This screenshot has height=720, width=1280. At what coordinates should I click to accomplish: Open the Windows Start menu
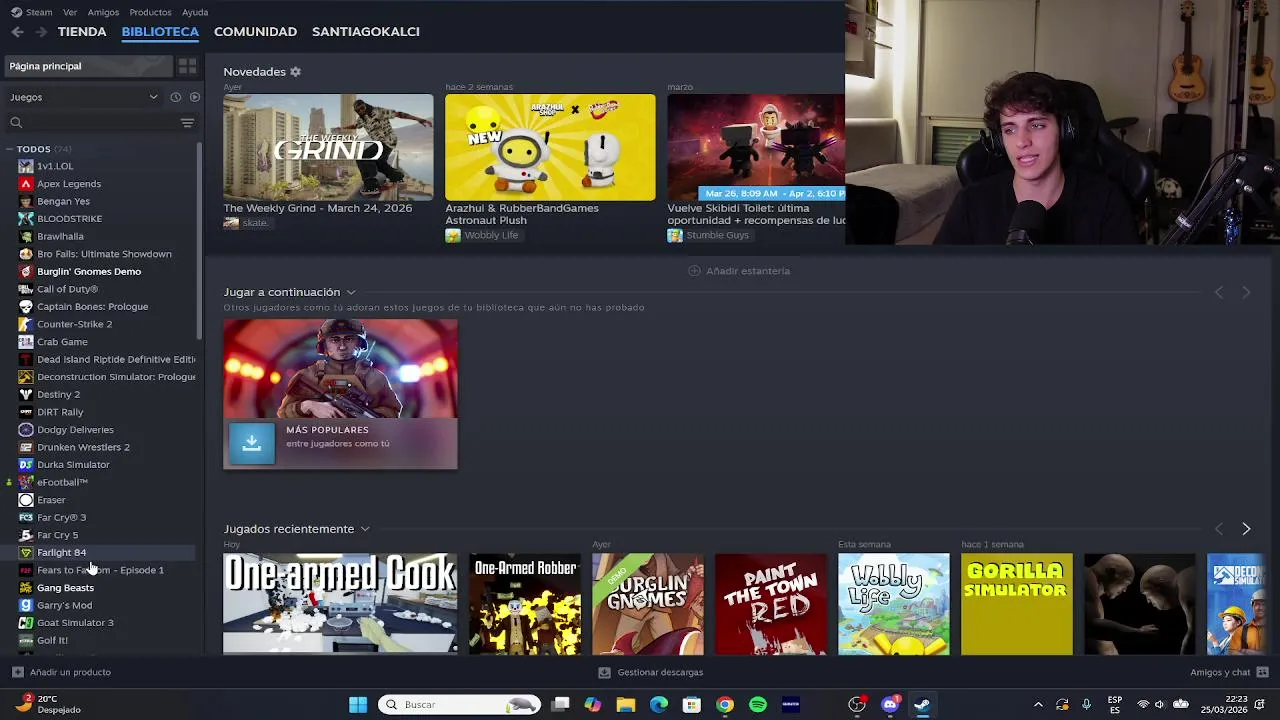tap(357, 705)
